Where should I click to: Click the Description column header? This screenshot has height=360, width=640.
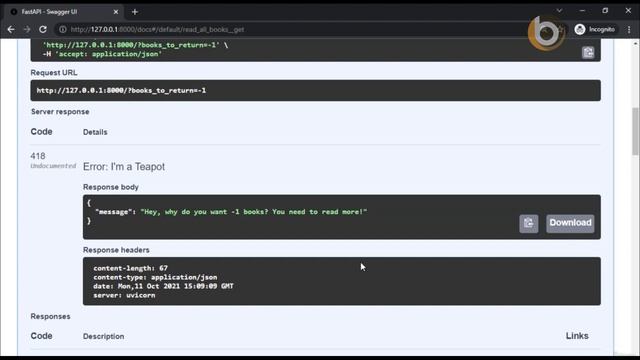pos(104,336)
